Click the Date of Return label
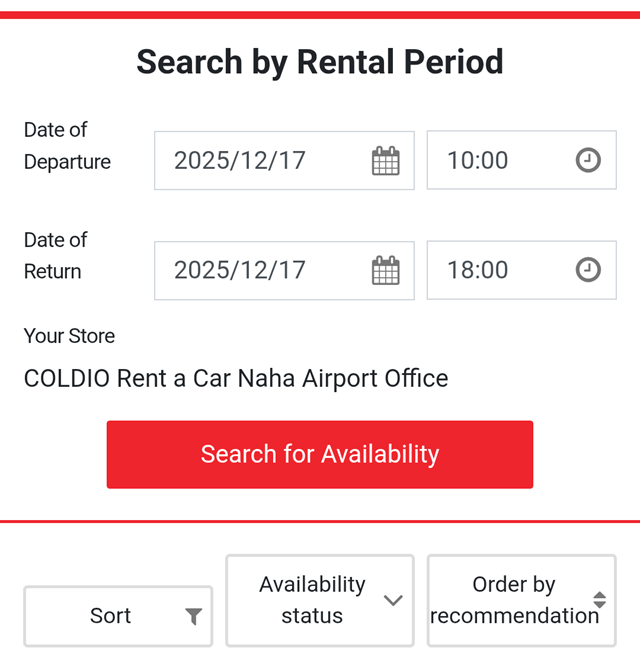 coord(56,255)
